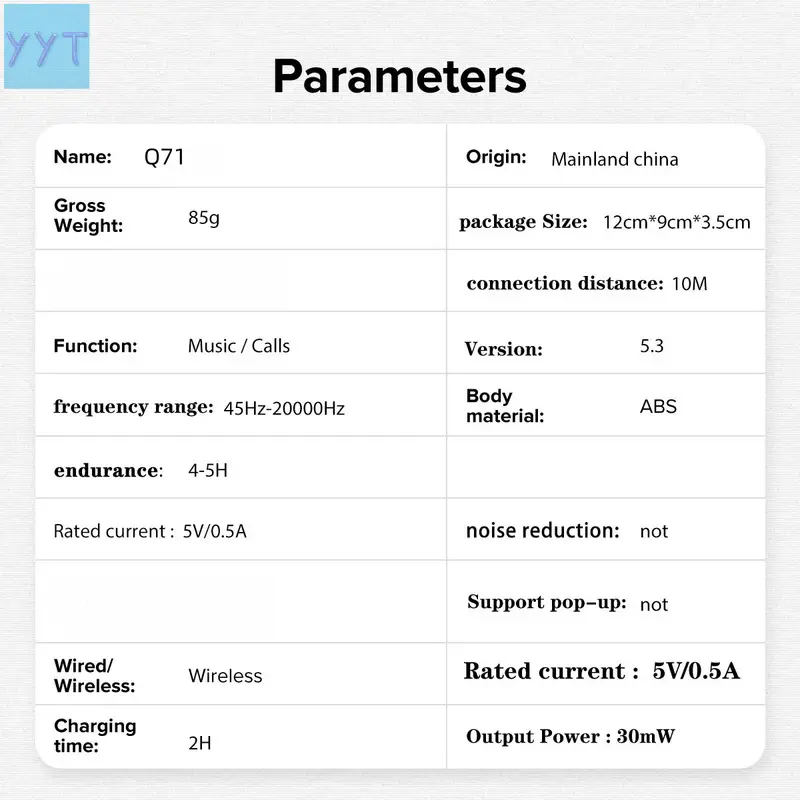This screenshot has width=800, height=800.
Task: Select the Charging time value 2H
Action: (199, 743)
